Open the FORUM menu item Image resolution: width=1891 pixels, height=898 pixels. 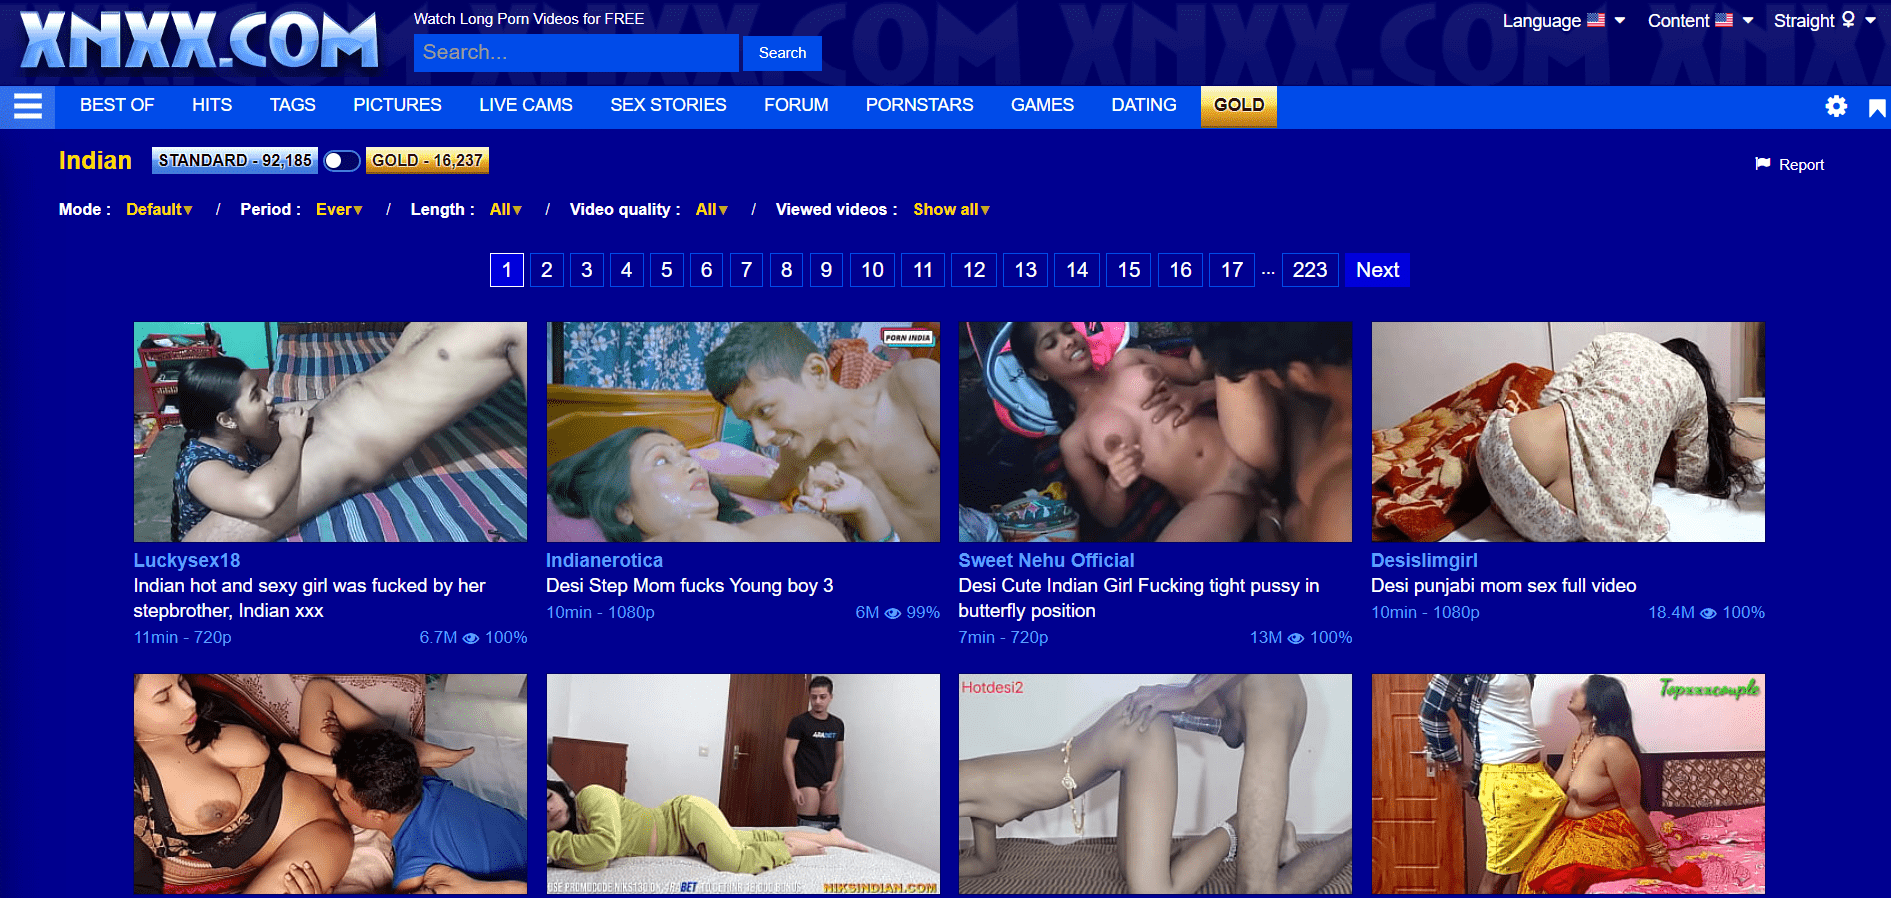(796, 105)
